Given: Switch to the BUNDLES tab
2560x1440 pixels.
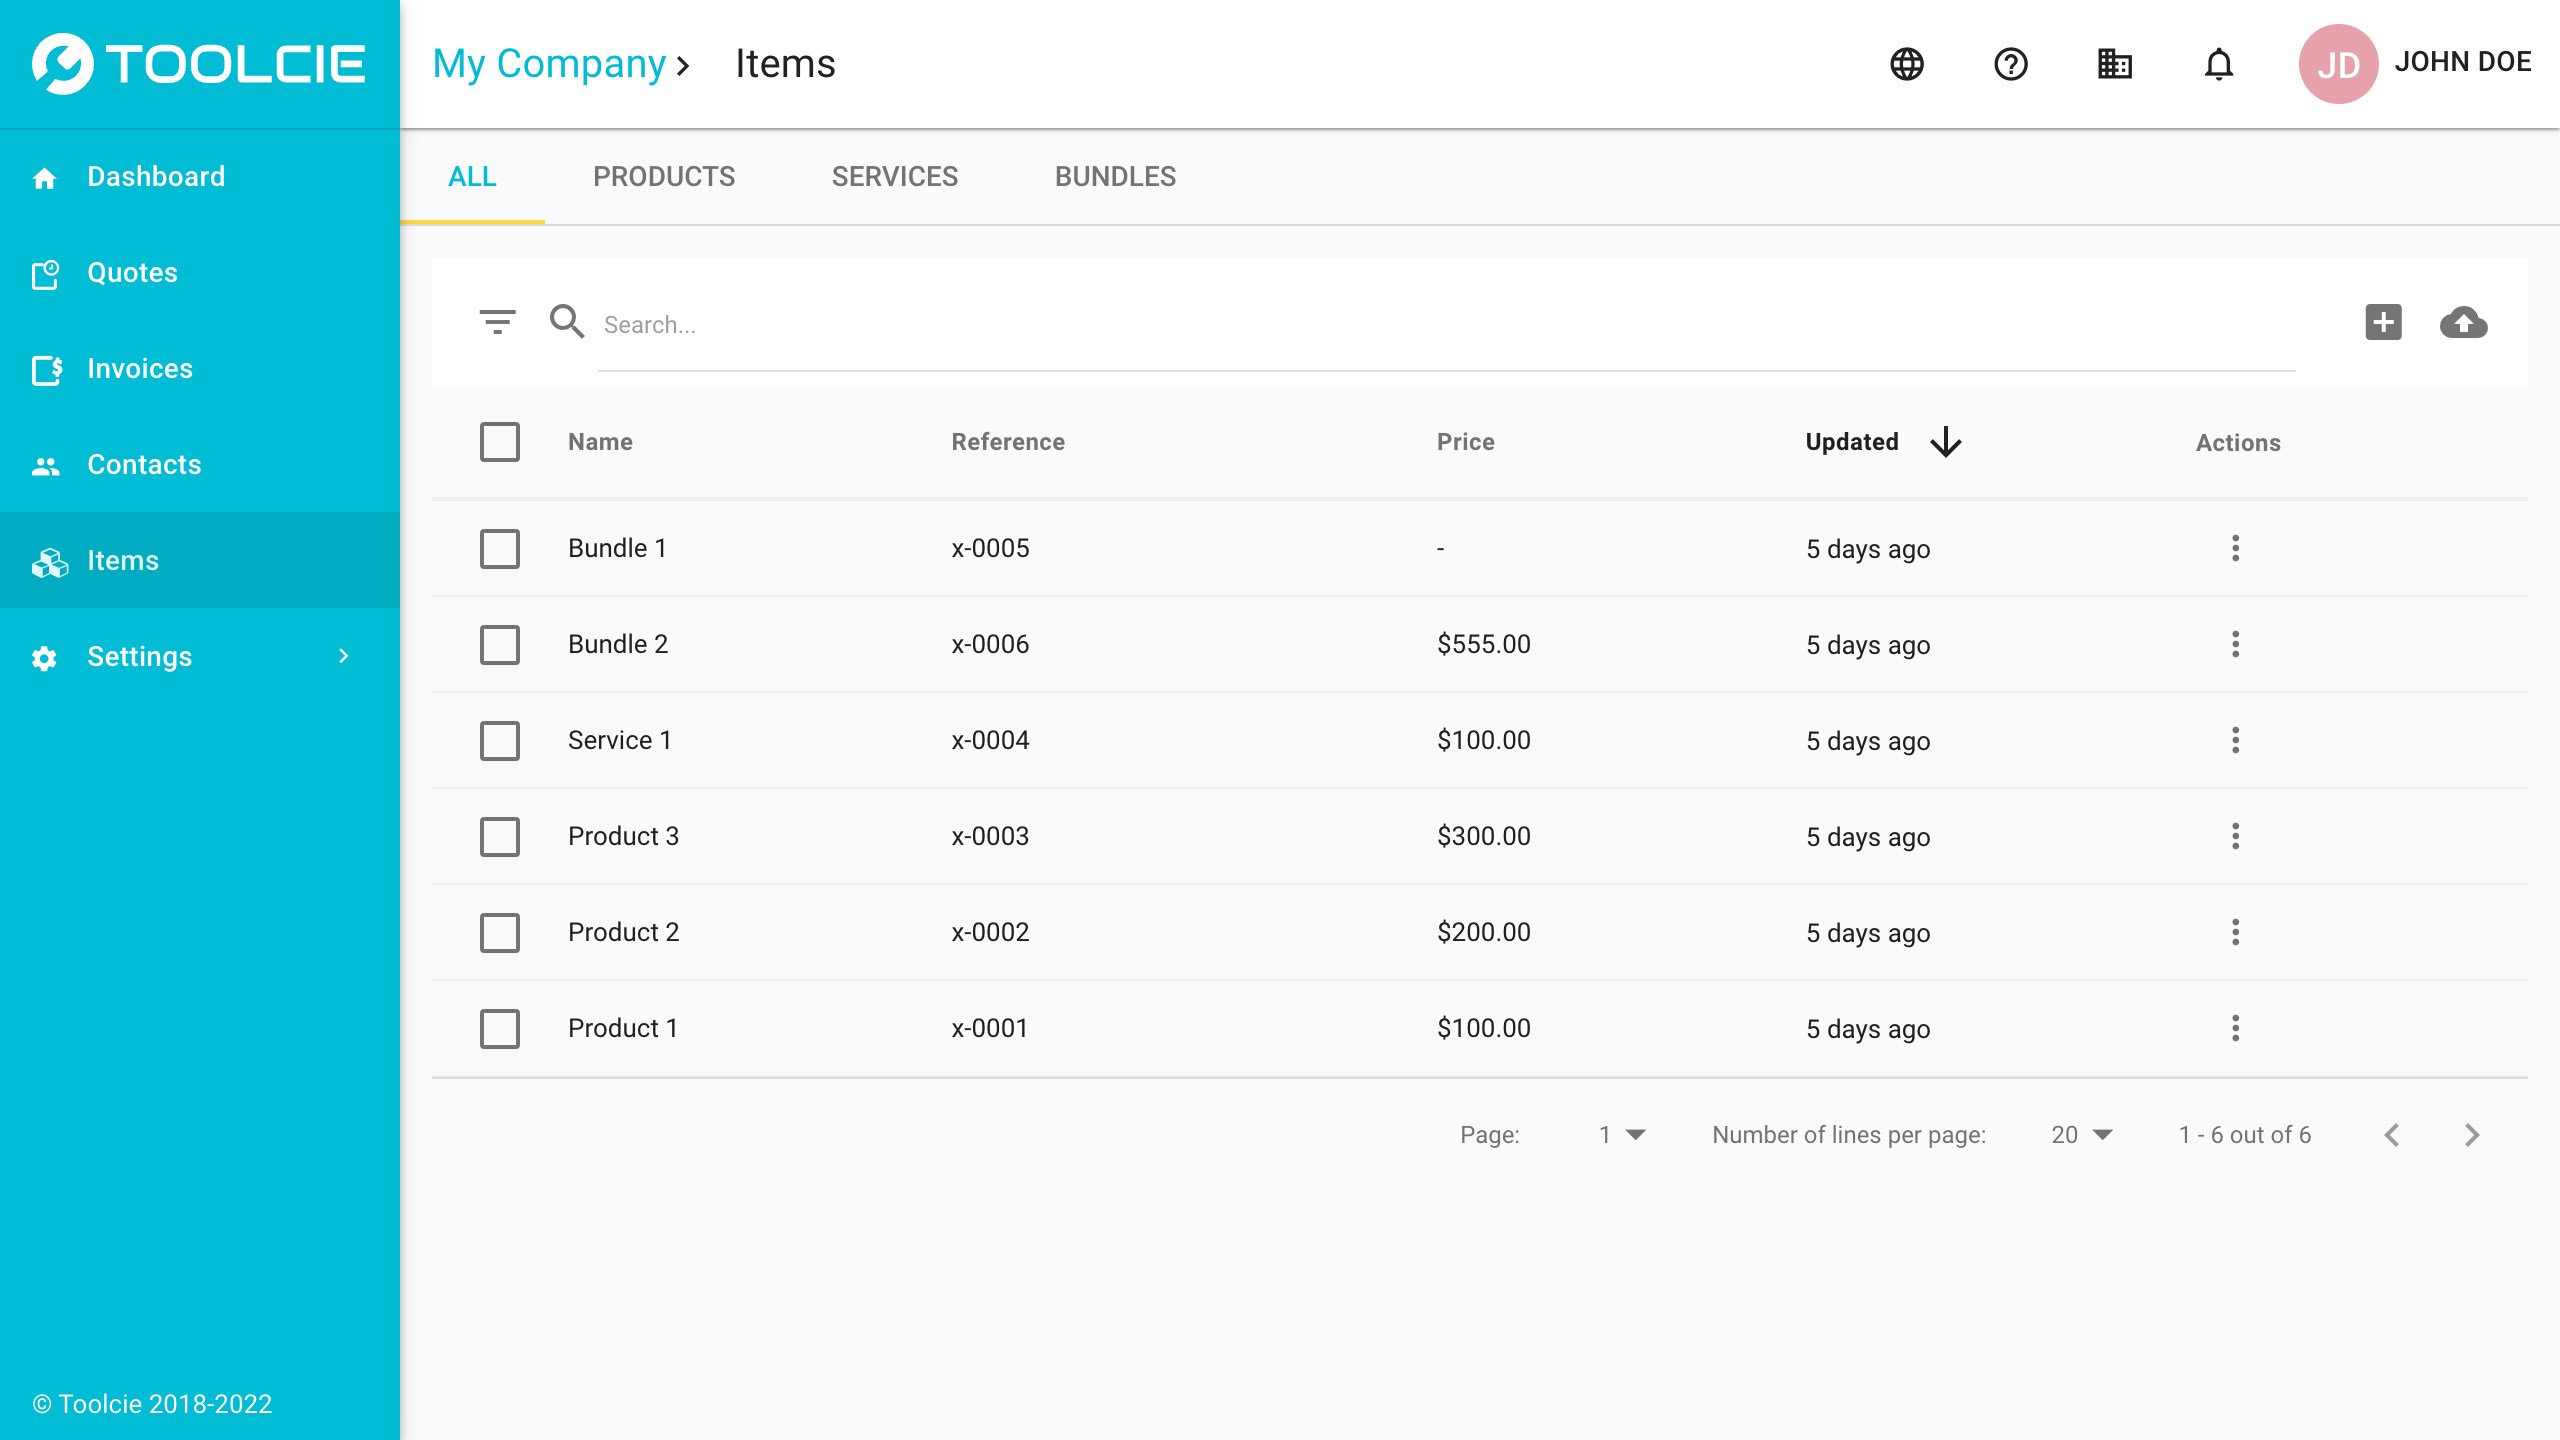Looking at the screenshot, I should pyautogui.click(x=1115, y=177).
